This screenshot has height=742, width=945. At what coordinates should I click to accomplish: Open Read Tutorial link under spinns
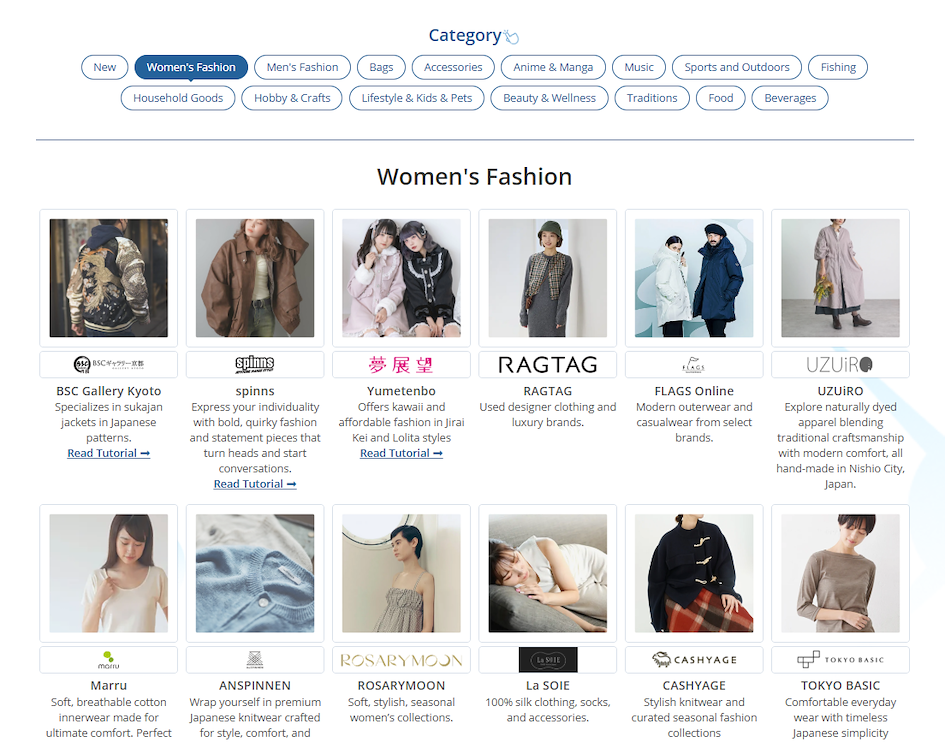click(x=255, y=484)
